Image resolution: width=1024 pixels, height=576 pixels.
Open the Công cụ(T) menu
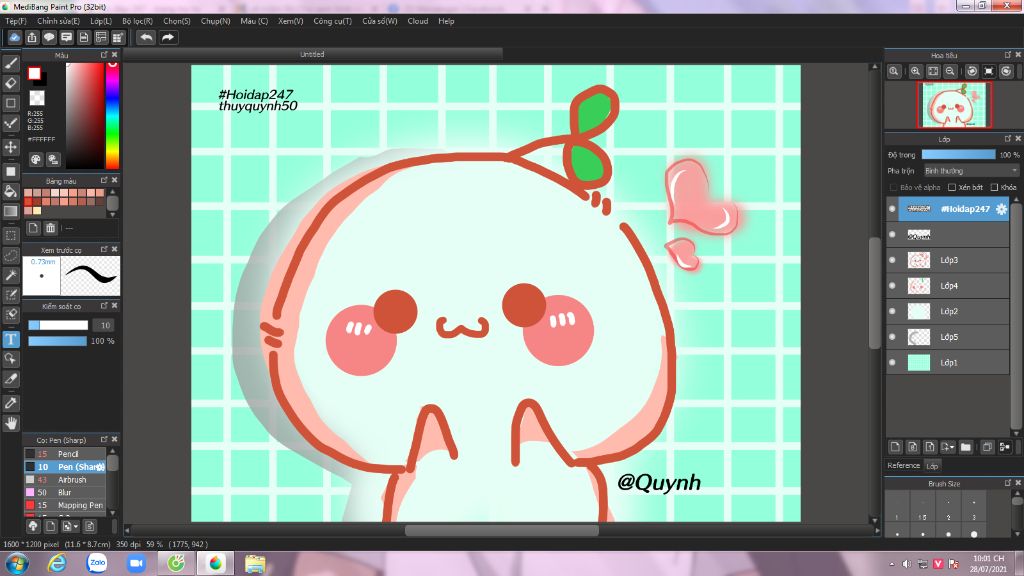tap(332, 21)
